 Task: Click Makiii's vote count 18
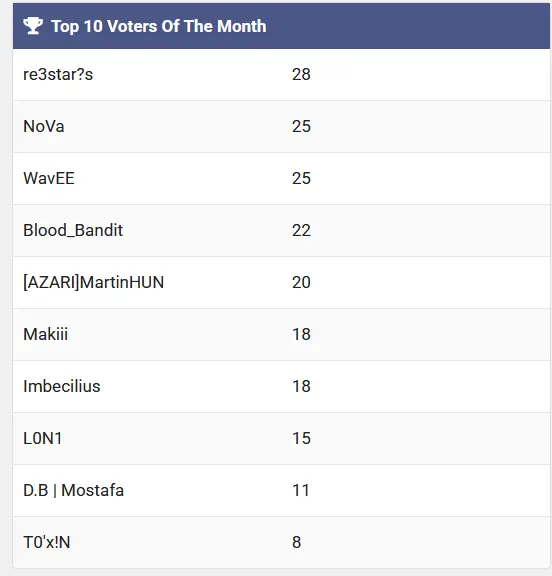coord(301,334)
